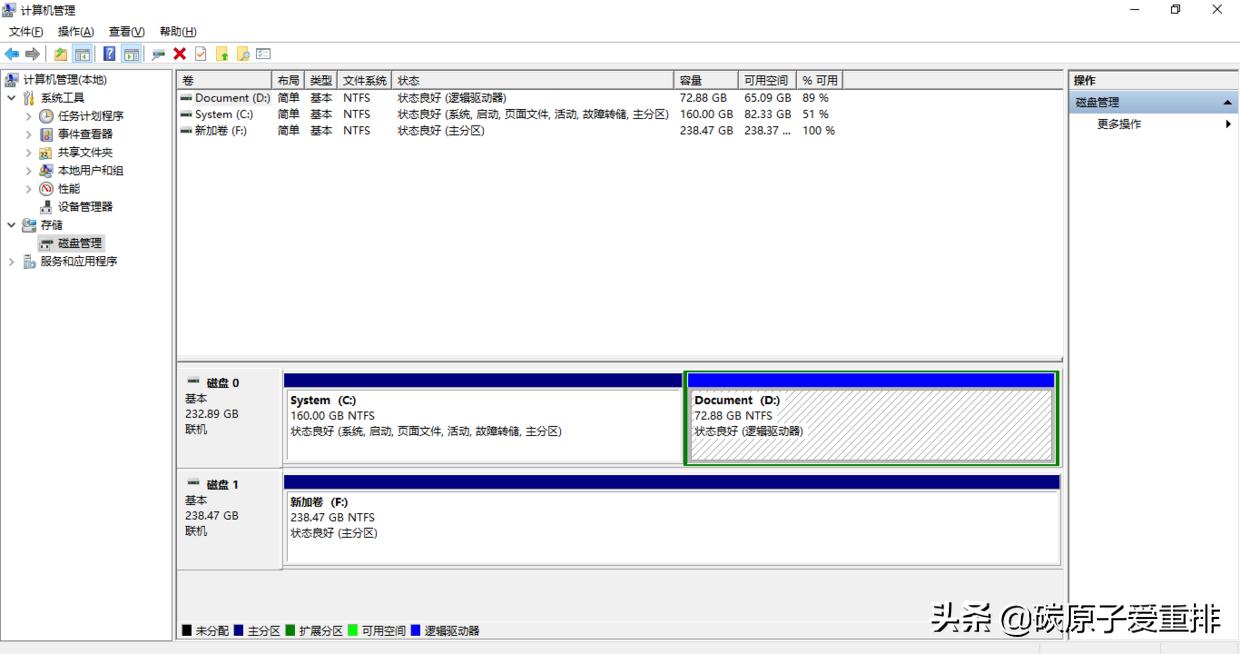
Task: Click the 事件查看器 tree icon
Action: pyautogui.click(x=46, y=134)
